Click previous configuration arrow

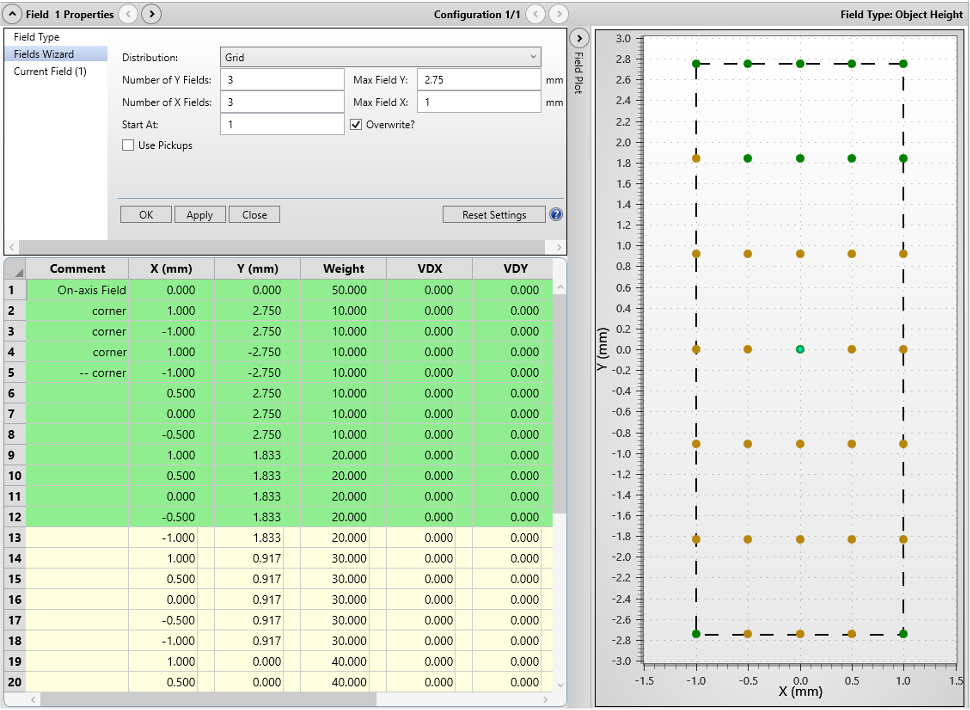[x=536, y=14]
